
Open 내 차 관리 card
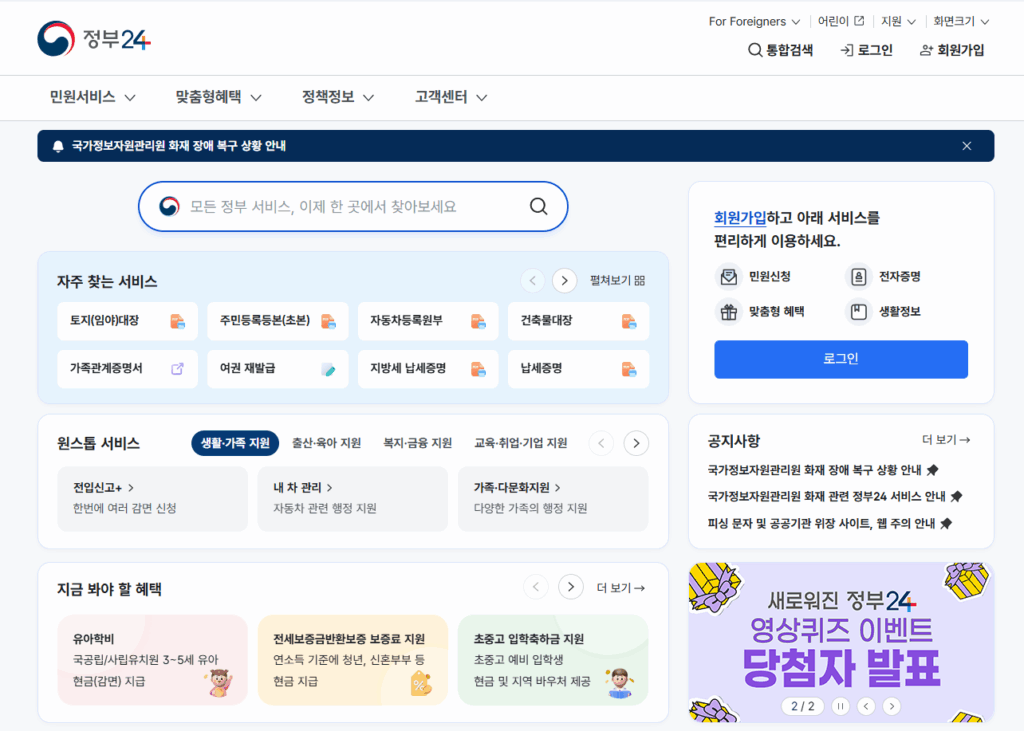[353, 498]
